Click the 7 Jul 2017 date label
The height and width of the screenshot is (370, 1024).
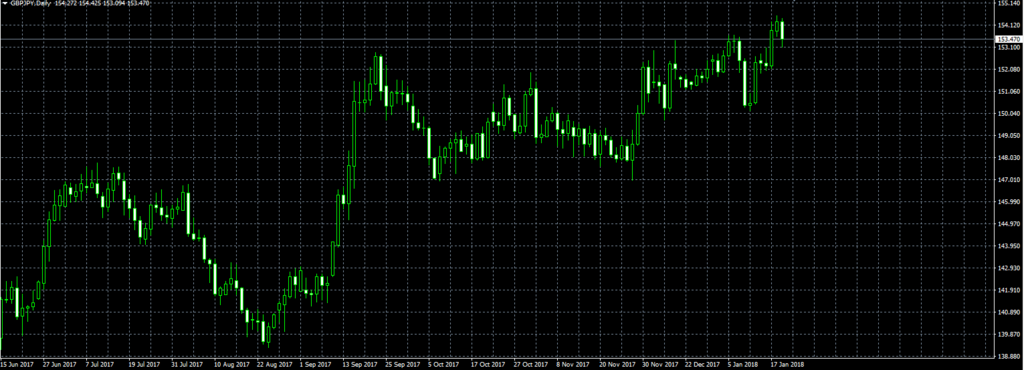pyautogui.click(x=99, y=365)
